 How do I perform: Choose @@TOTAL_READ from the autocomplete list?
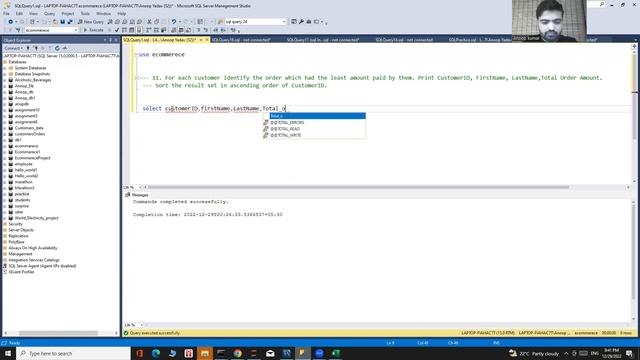(x=314, y=129)
